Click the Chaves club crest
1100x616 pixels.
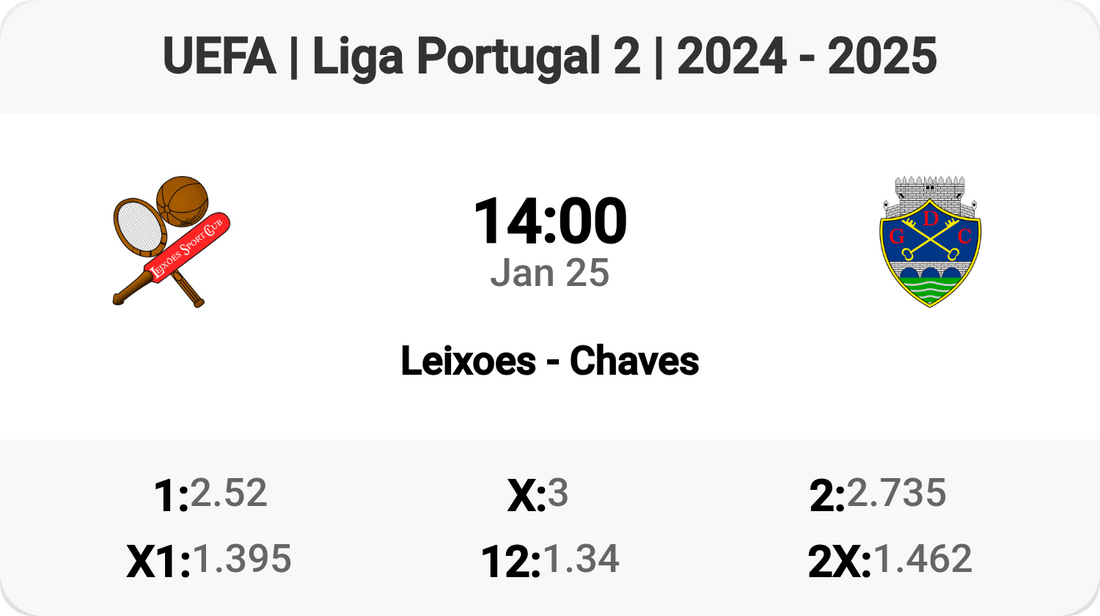click(x=929, y=241)
